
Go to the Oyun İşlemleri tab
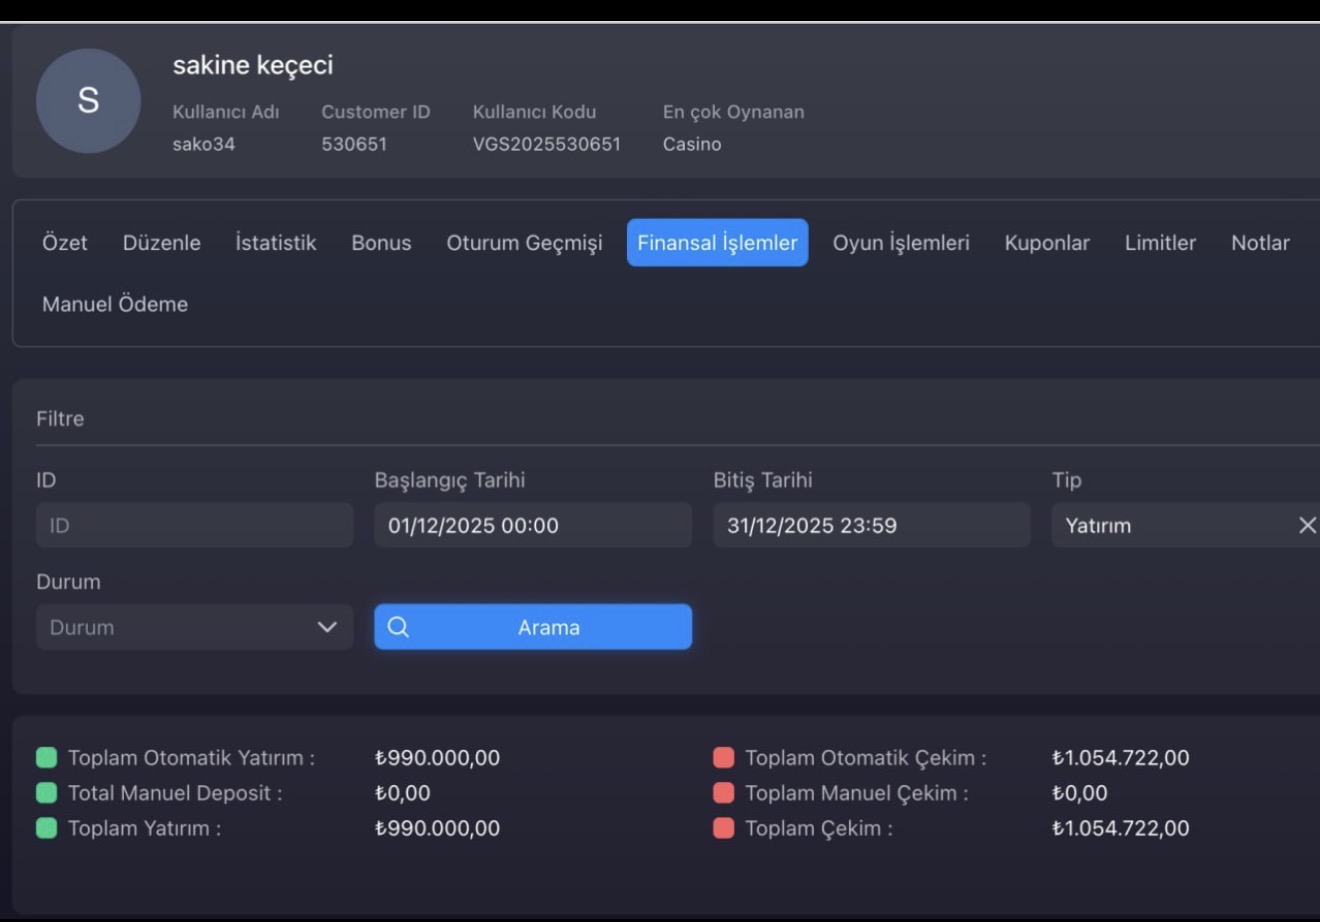click(x=901, y=243)
